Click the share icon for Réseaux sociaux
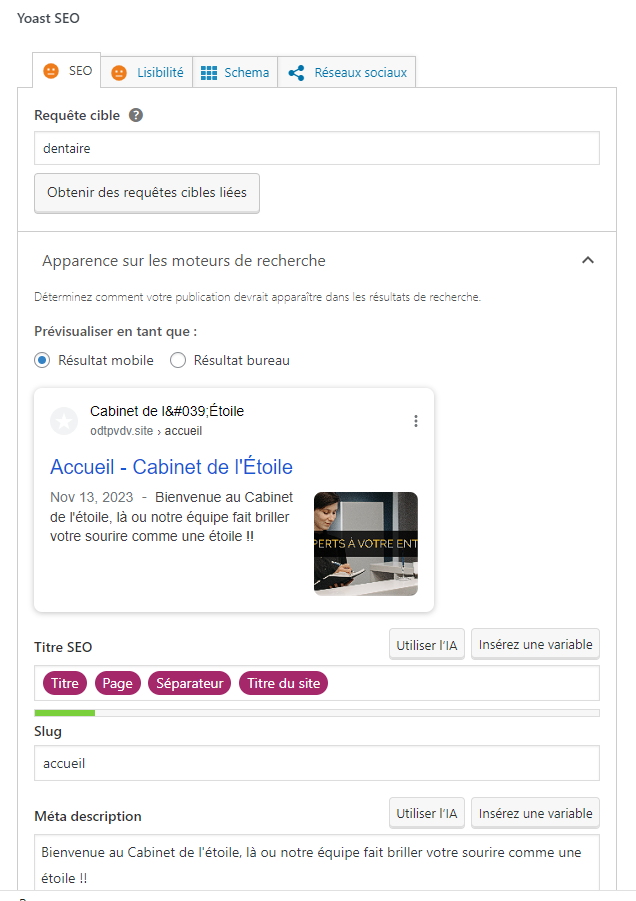 pyautogui.click(x=296, y=73)
